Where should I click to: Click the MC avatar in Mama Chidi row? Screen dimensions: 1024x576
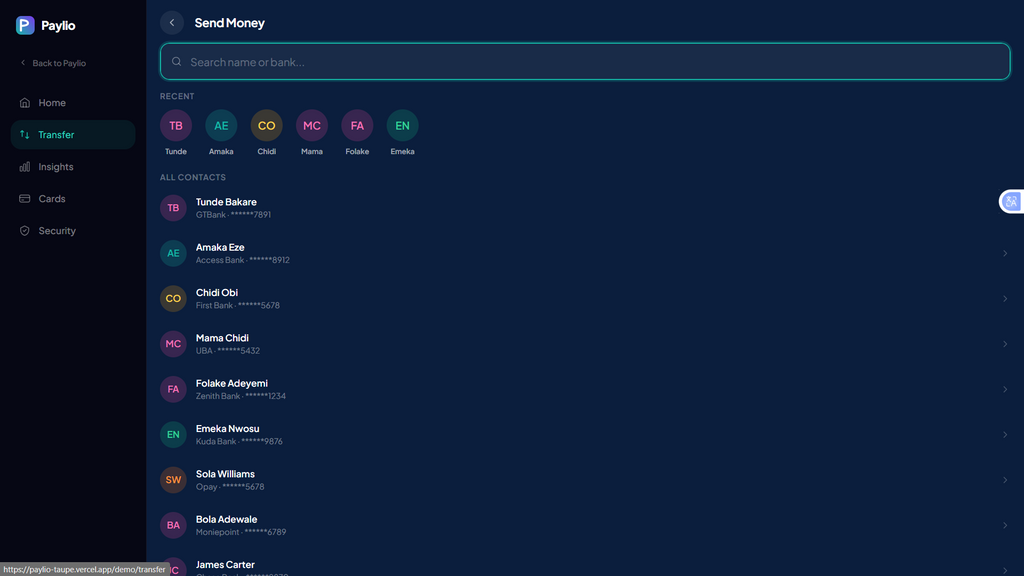[173, 344]
